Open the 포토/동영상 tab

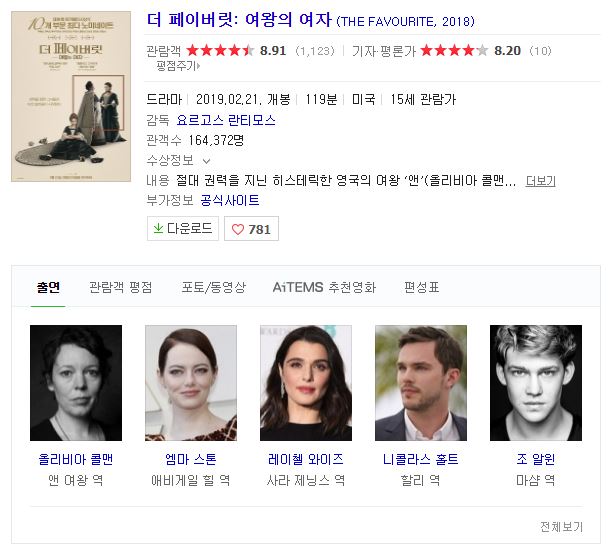point(214,287)
